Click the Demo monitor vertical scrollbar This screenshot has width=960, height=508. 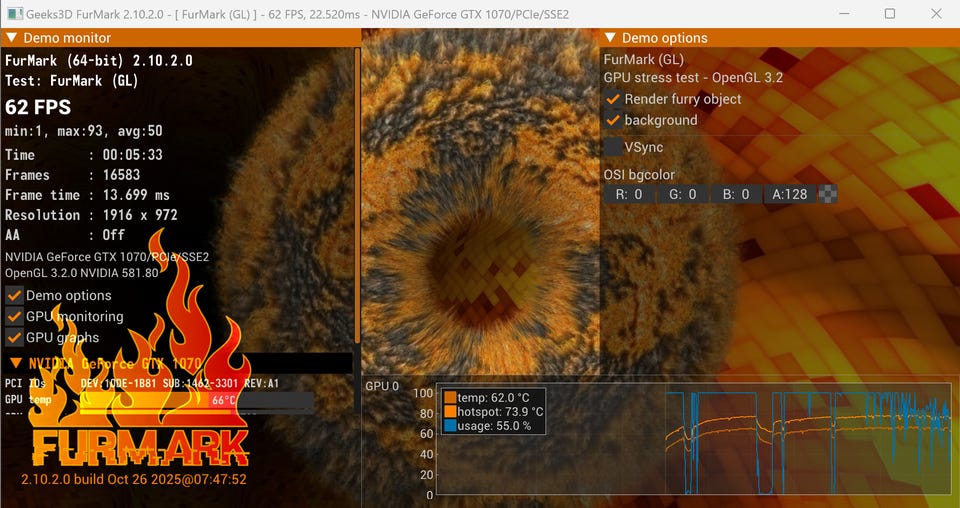pos(357,196)
